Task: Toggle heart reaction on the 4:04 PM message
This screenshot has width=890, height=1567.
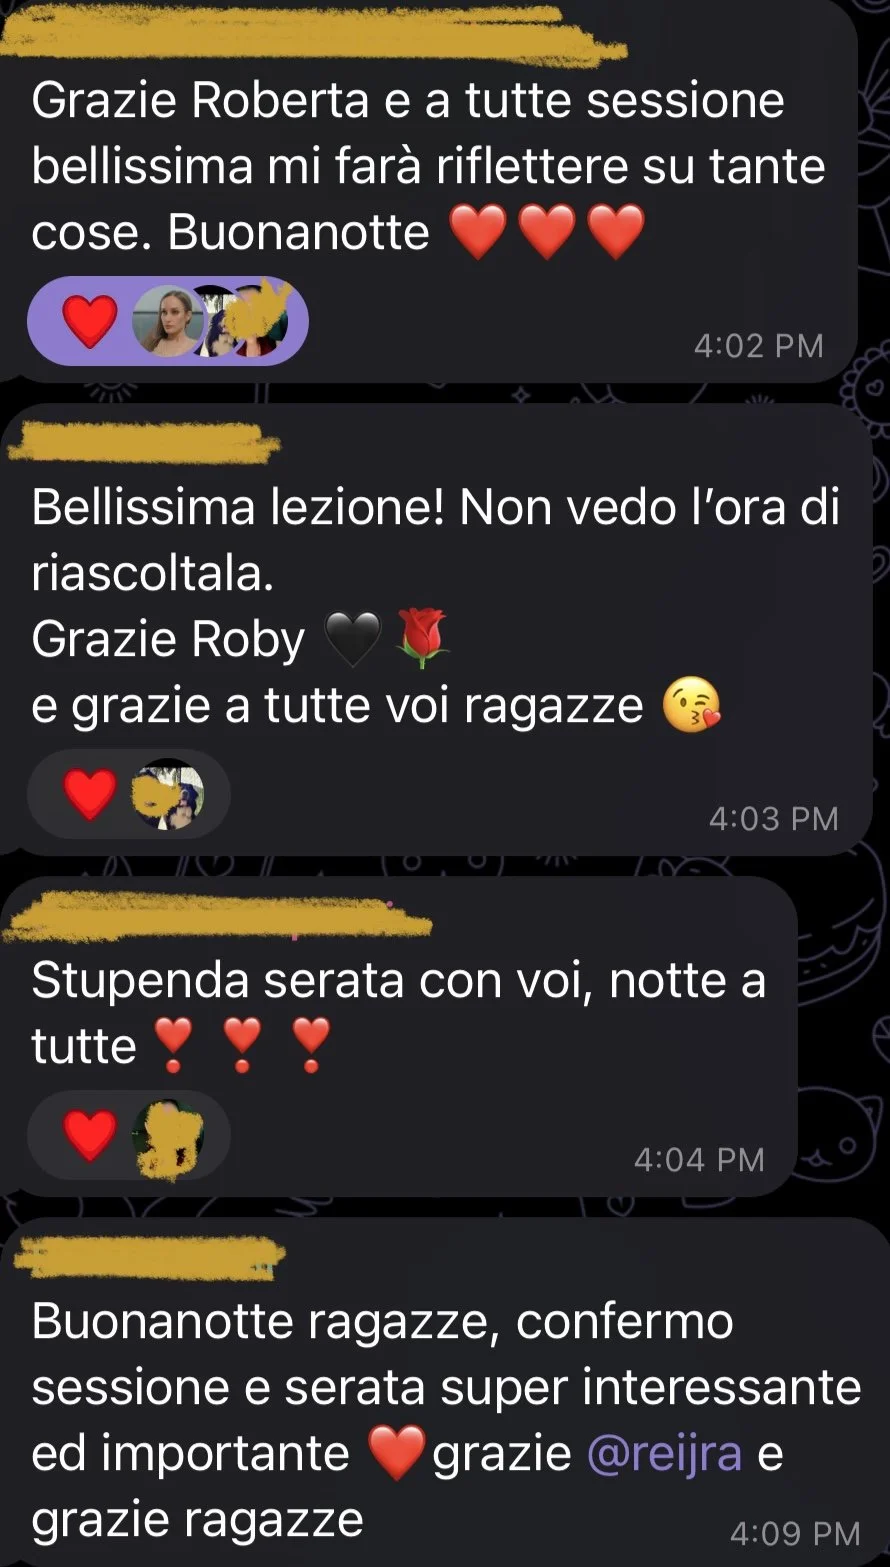Action: point(90,1136)
